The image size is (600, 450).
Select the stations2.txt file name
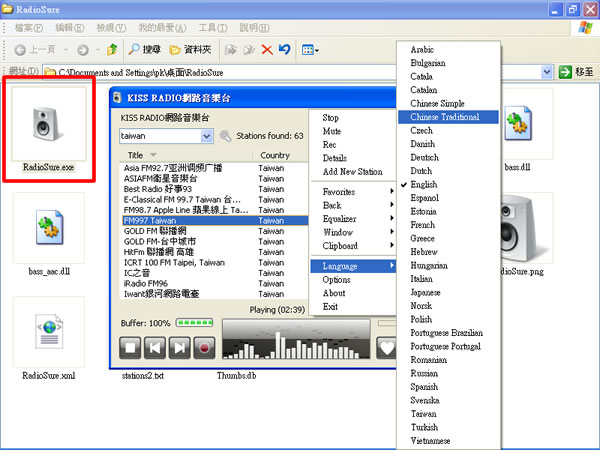pyautogui.click(x=143, y=376)
